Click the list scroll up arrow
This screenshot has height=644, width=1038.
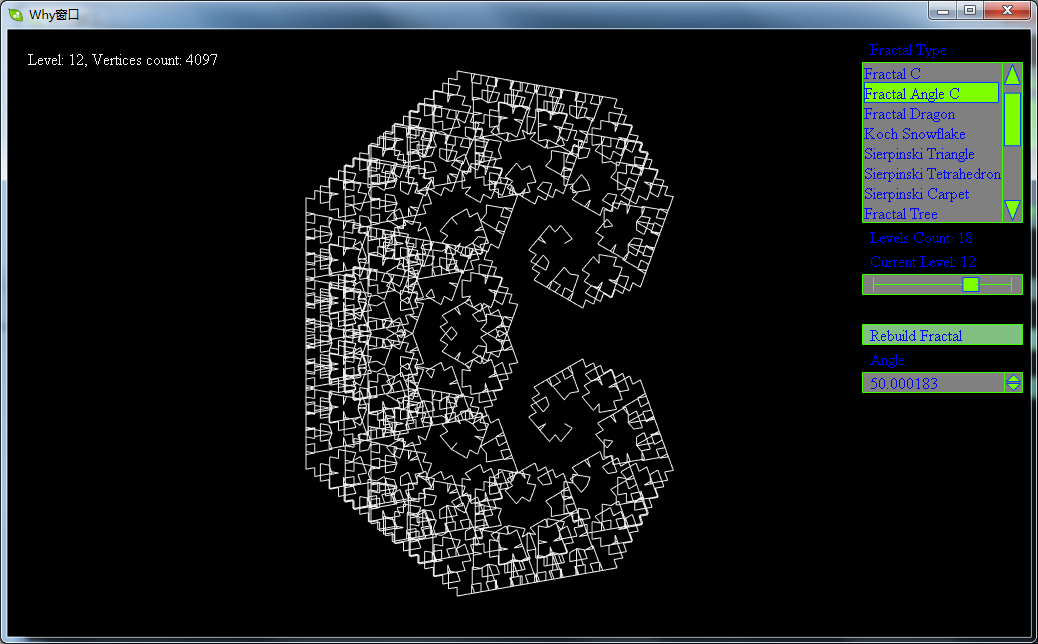1012,74
